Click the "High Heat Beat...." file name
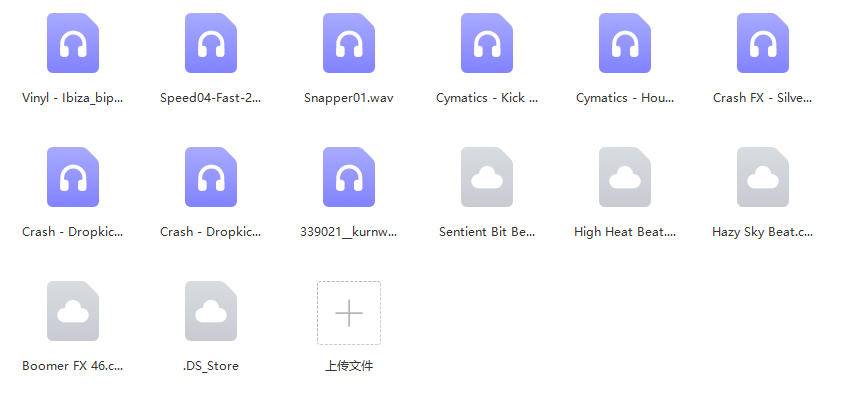The width and height of the screenshot is (846, 414). (x=625, y=232)
